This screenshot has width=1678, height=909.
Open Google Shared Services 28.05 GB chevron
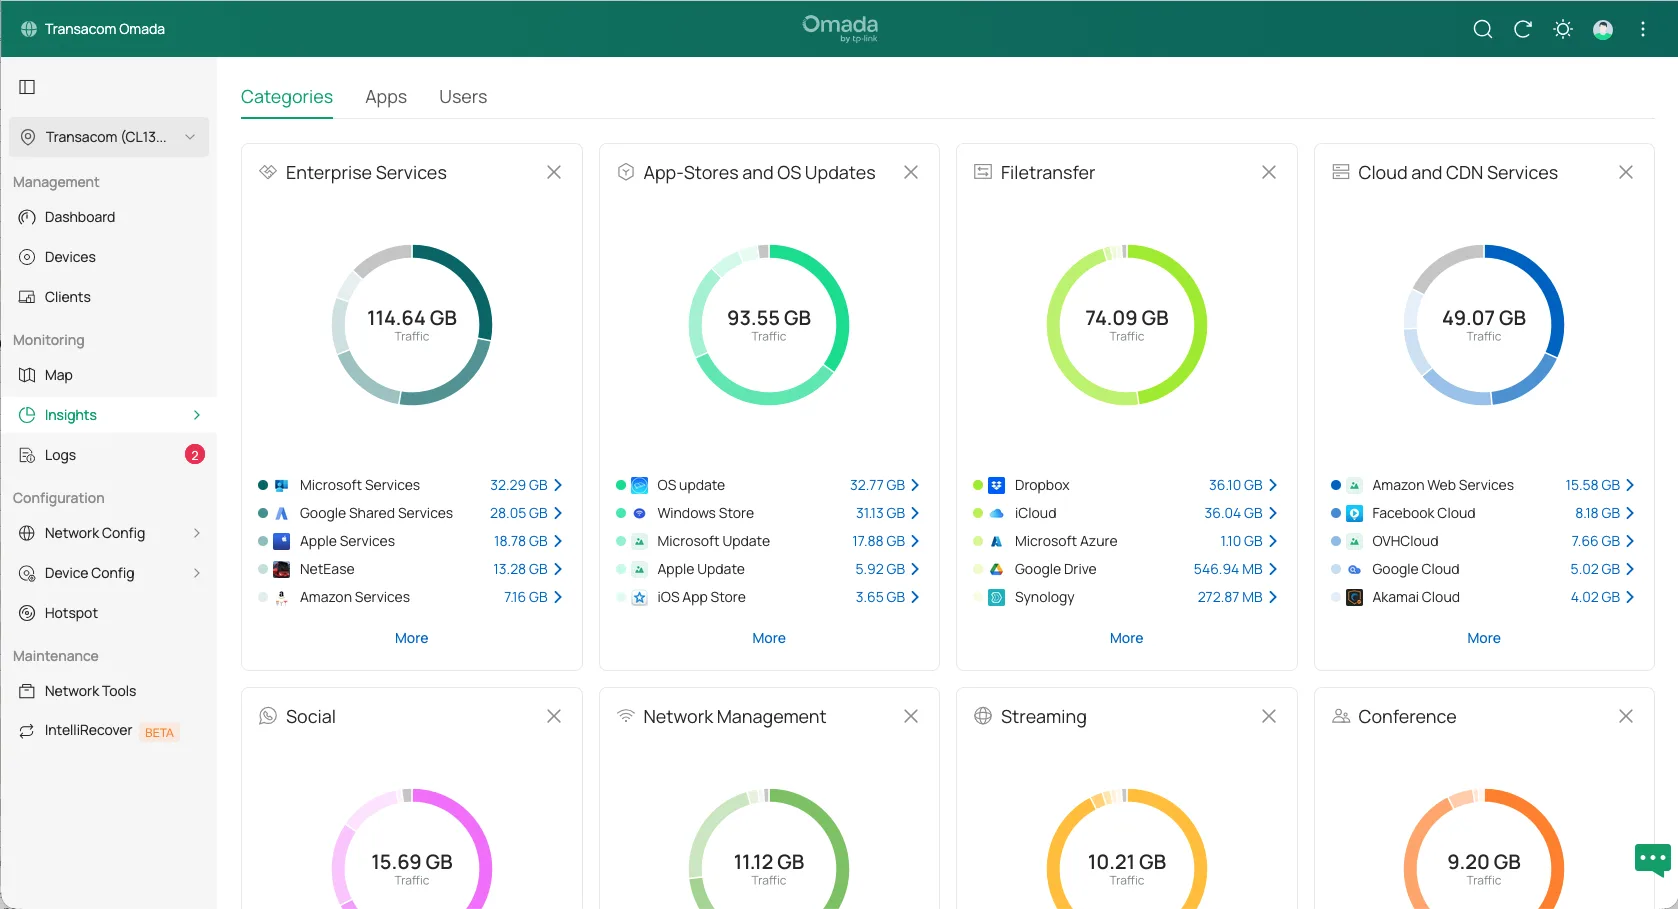pos(558,513)
